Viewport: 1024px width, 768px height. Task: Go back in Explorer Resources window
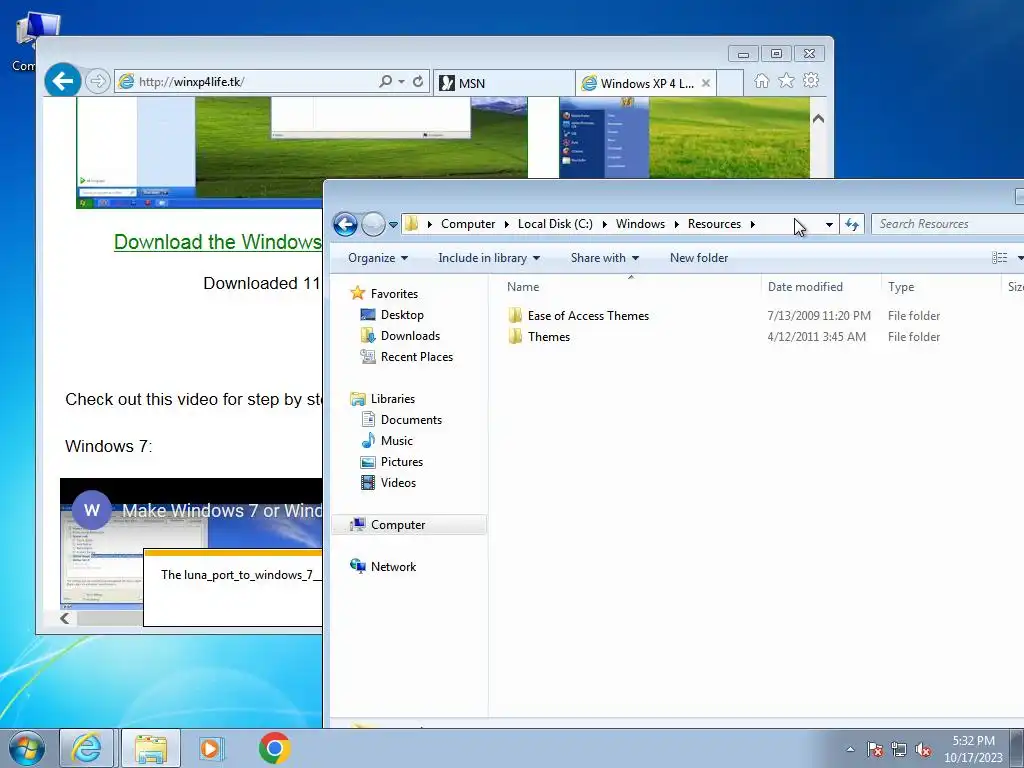tap(345, 224)
